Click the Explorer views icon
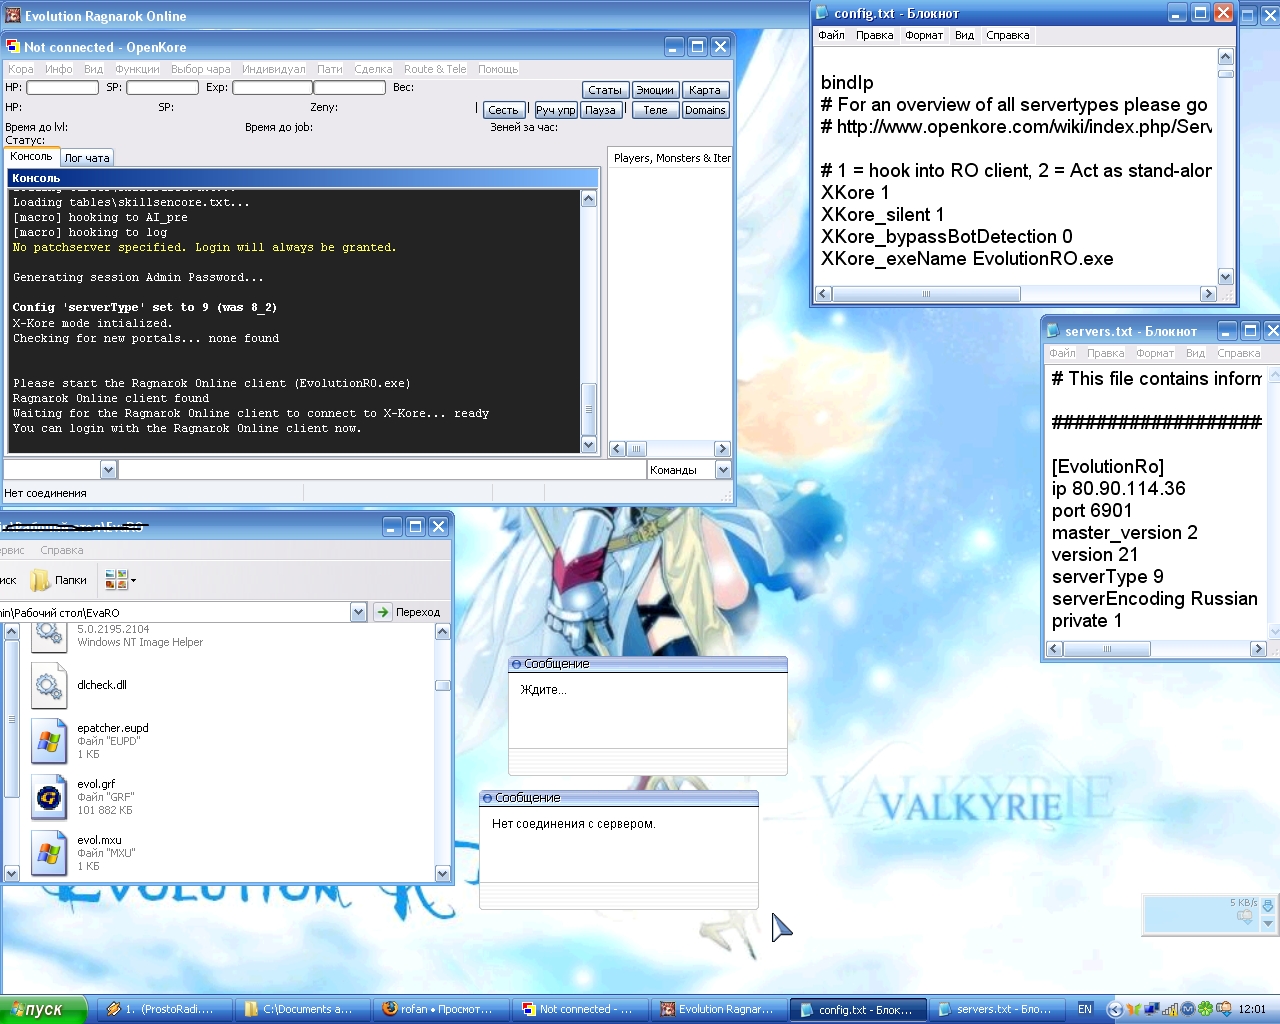Screen dimensions: 1280x1024 point(116,580)
